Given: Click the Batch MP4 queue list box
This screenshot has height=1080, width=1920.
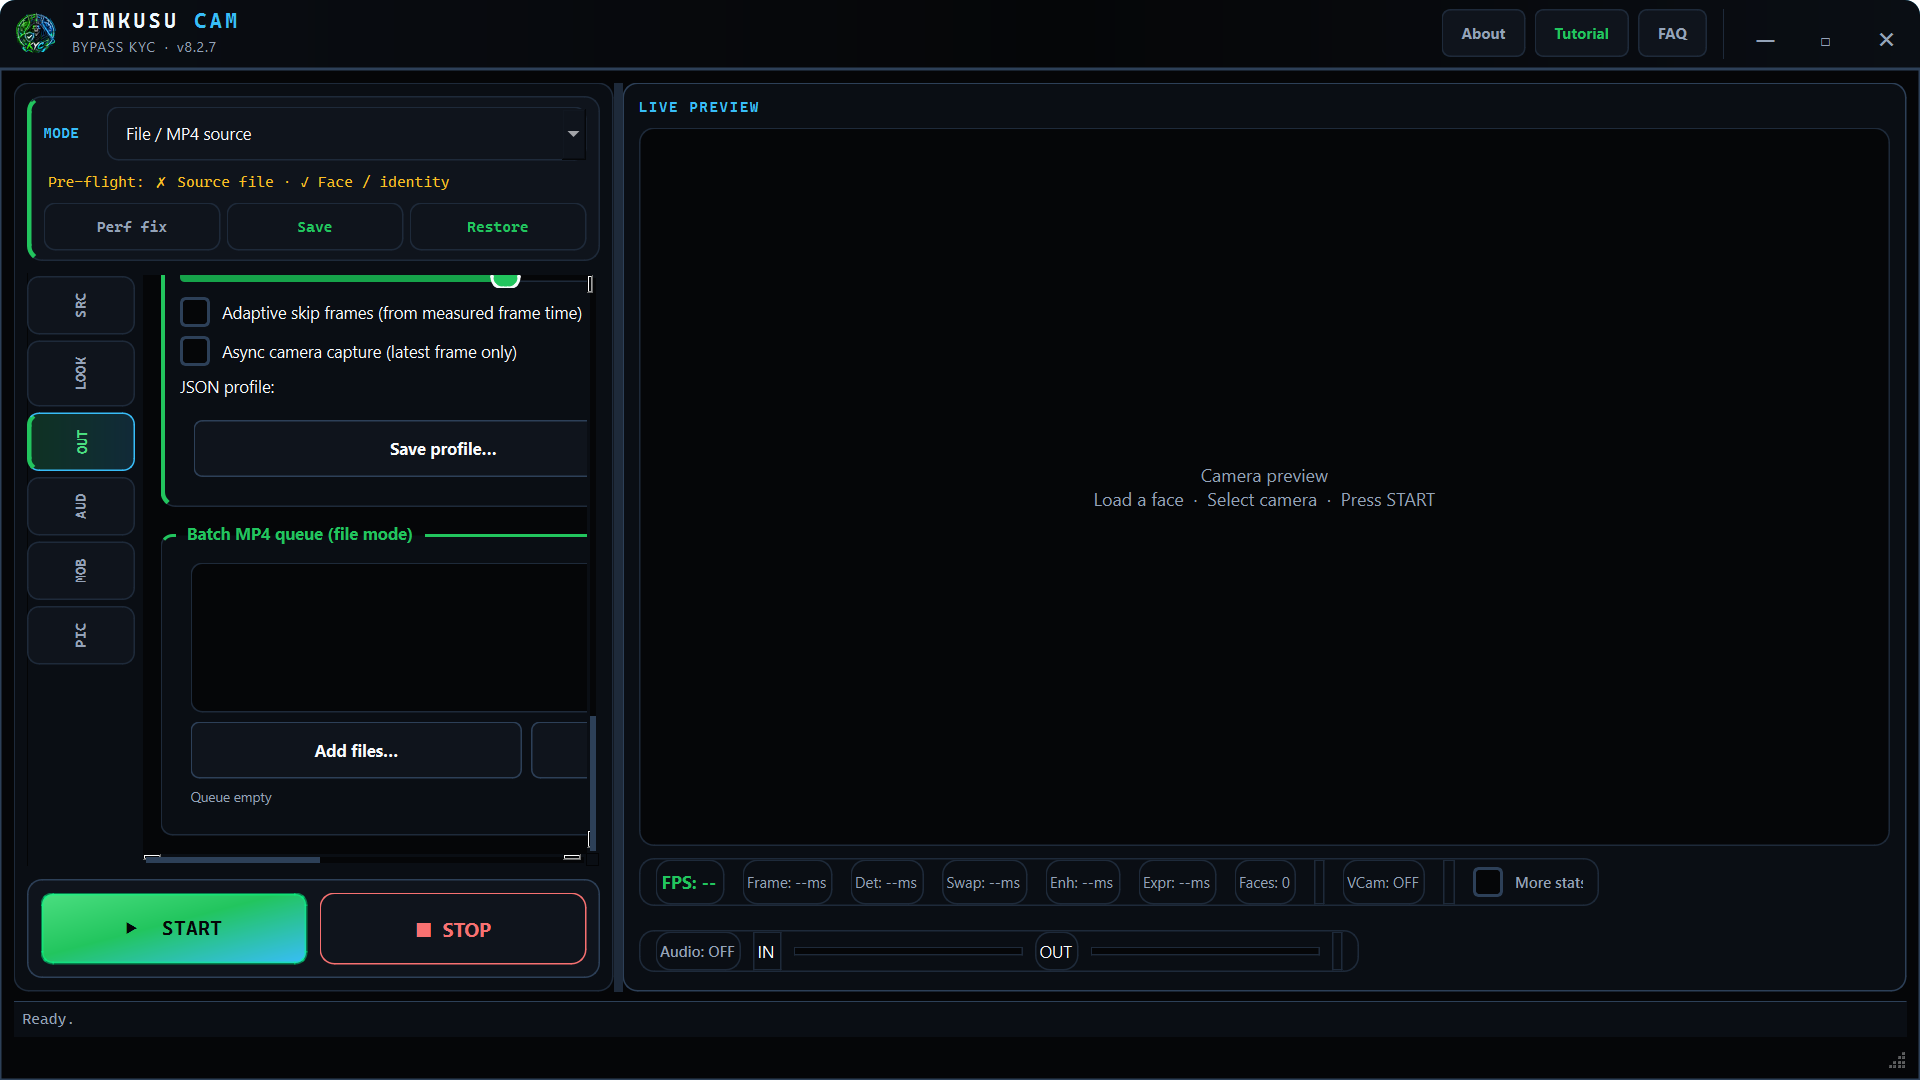Looking at the screenshot, I should [390, 638].
